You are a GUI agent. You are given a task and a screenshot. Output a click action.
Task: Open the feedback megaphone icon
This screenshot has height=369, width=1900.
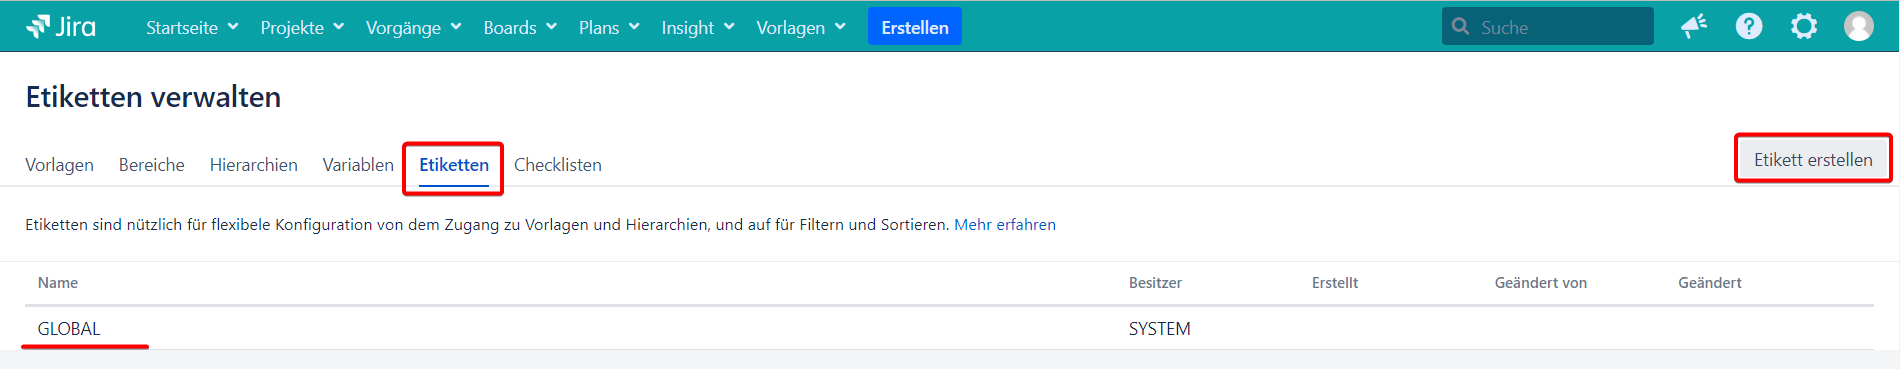1694,26
